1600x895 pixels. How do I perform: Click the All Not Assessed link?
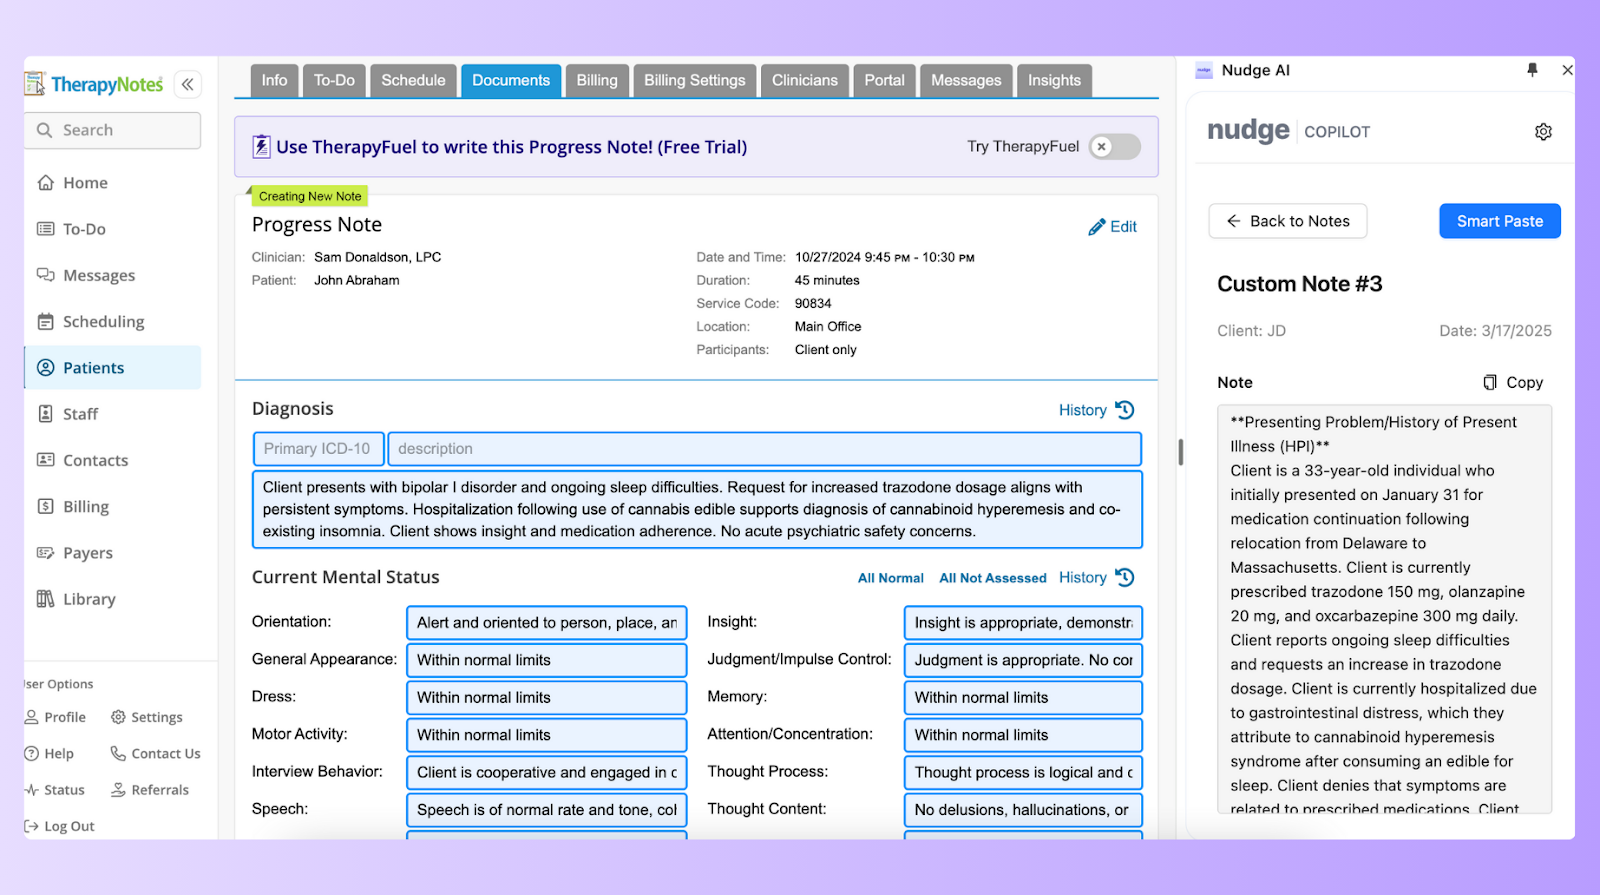coord(993,578)
